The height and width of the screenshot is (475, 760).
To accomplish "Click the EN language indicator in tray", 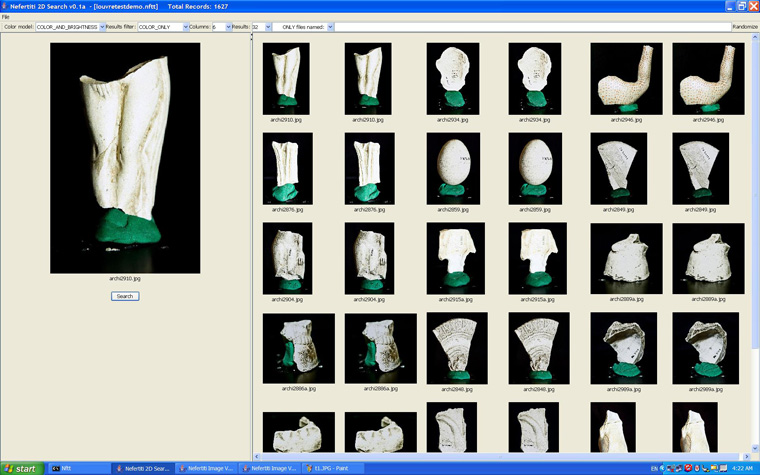I will (x=654, y=469).
